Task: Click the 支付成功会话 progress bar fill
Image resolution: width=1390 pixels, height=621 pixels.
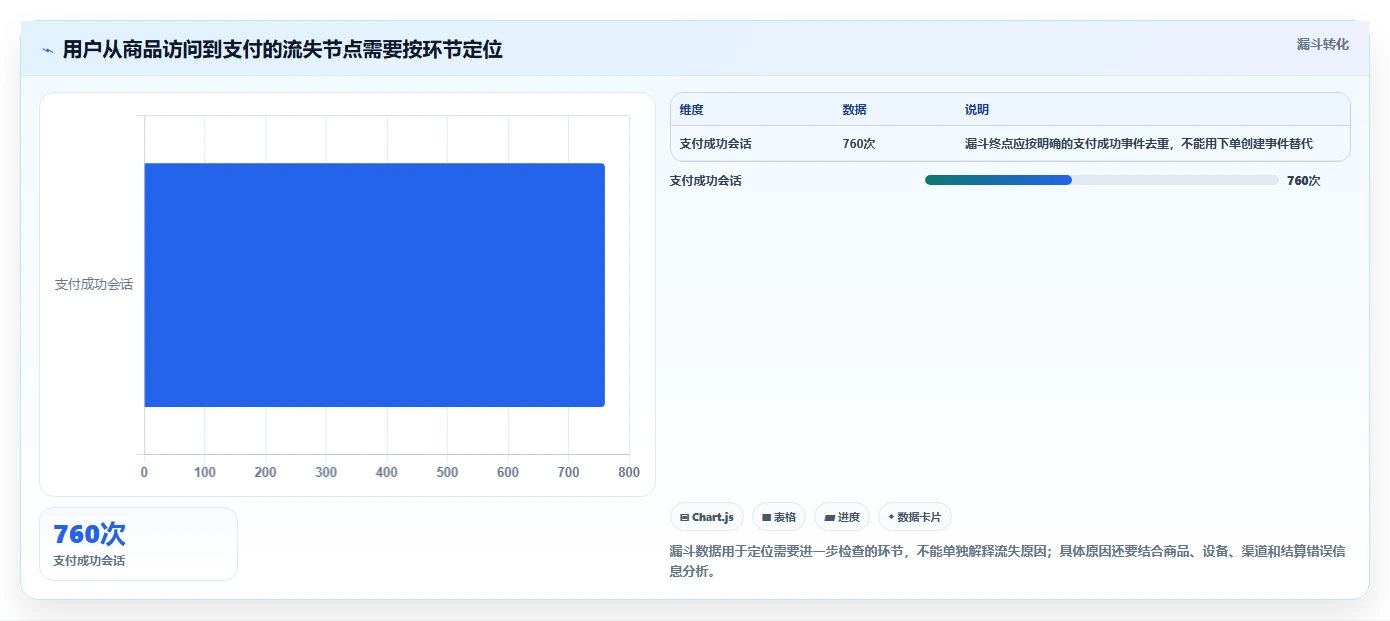Action: coord(998,180)
